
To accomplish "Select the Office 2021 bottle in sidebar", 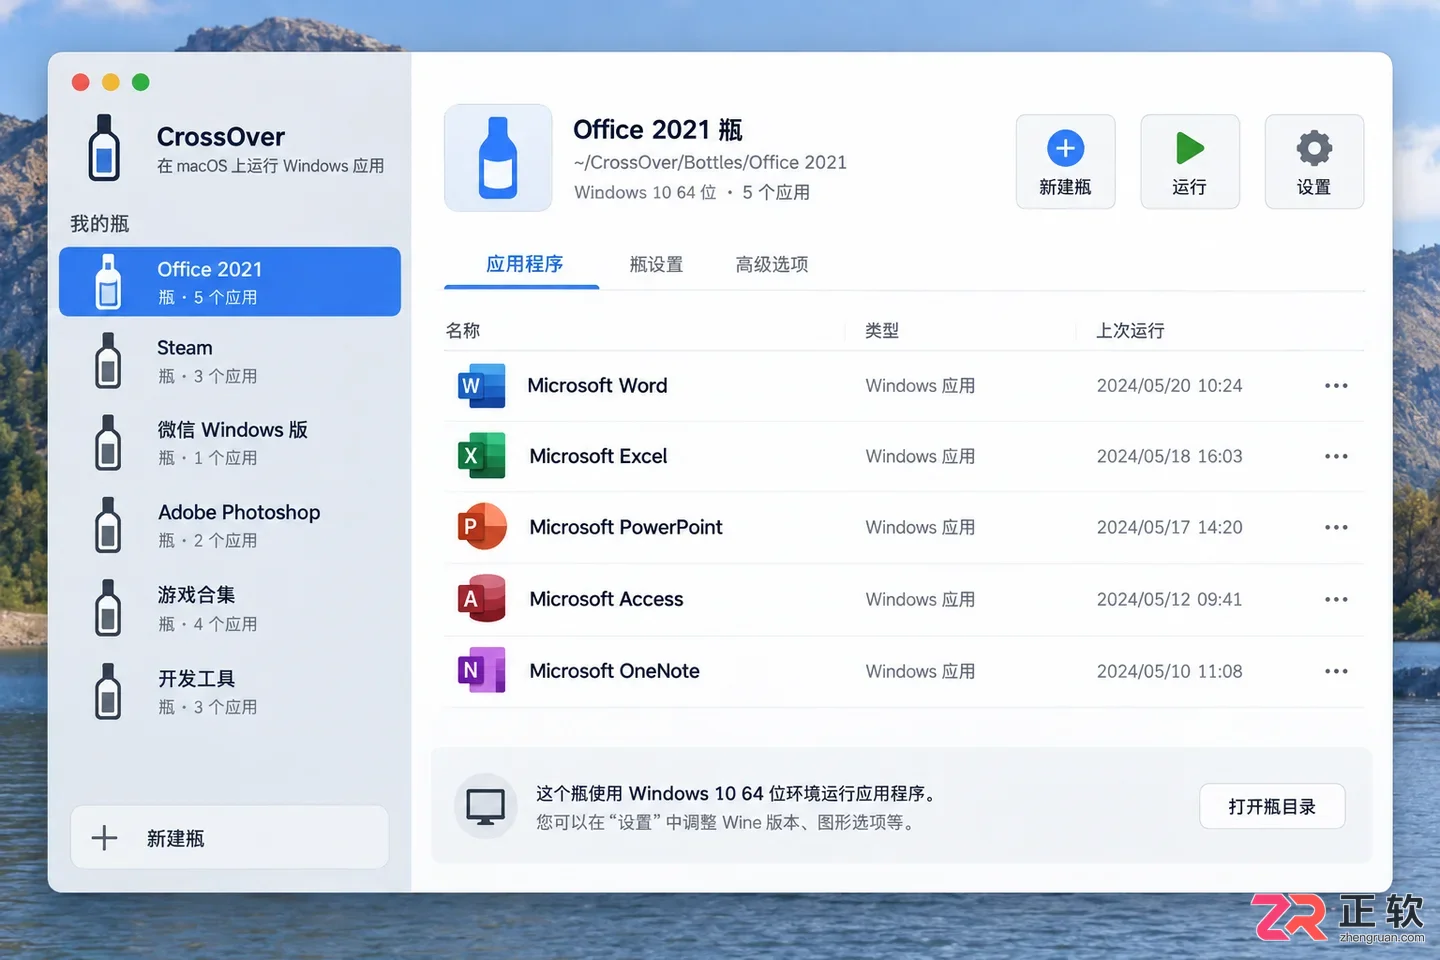I will 230,282.
